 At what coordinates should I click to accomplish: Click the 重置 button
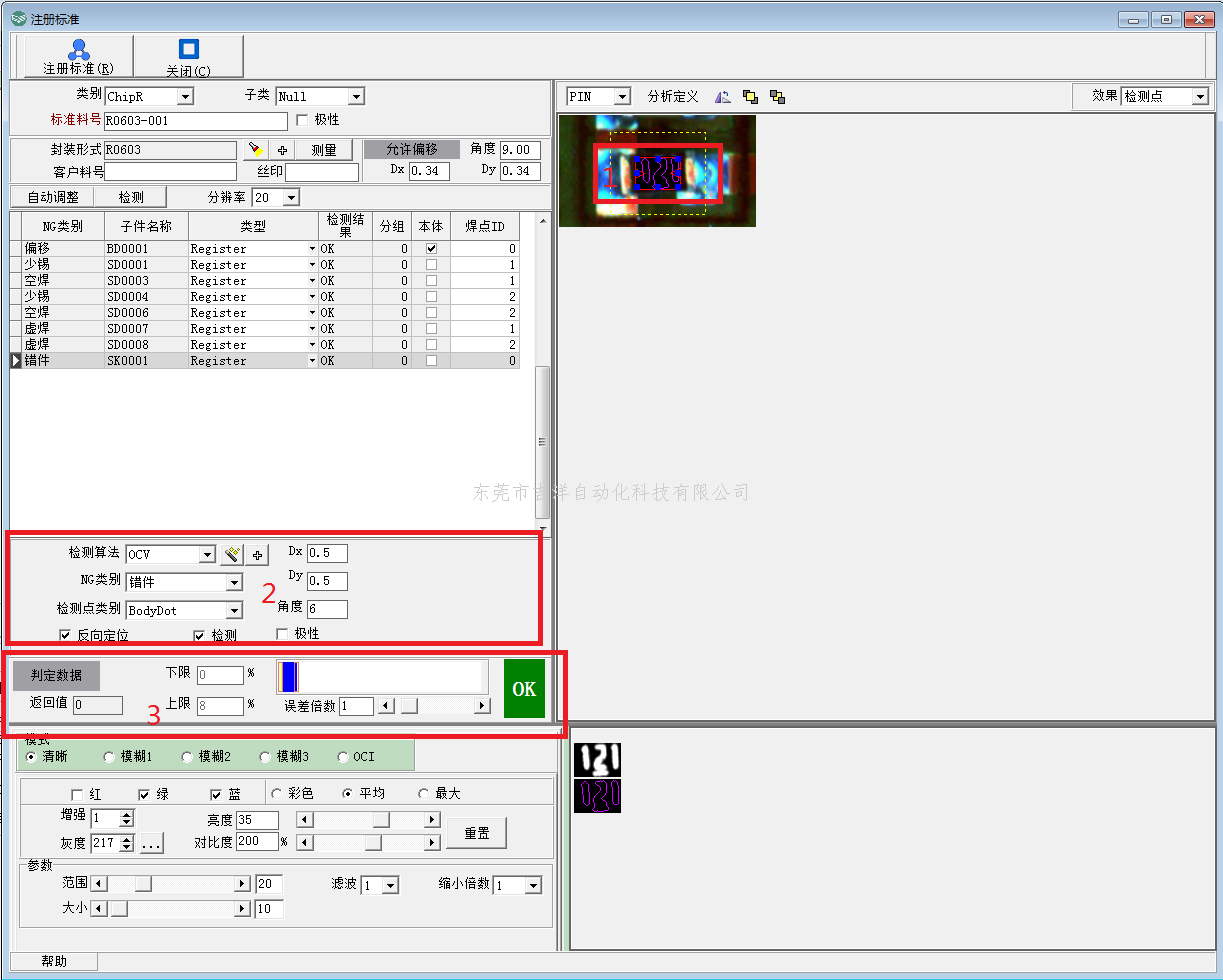pyautogui.click(x=476, y=832)
